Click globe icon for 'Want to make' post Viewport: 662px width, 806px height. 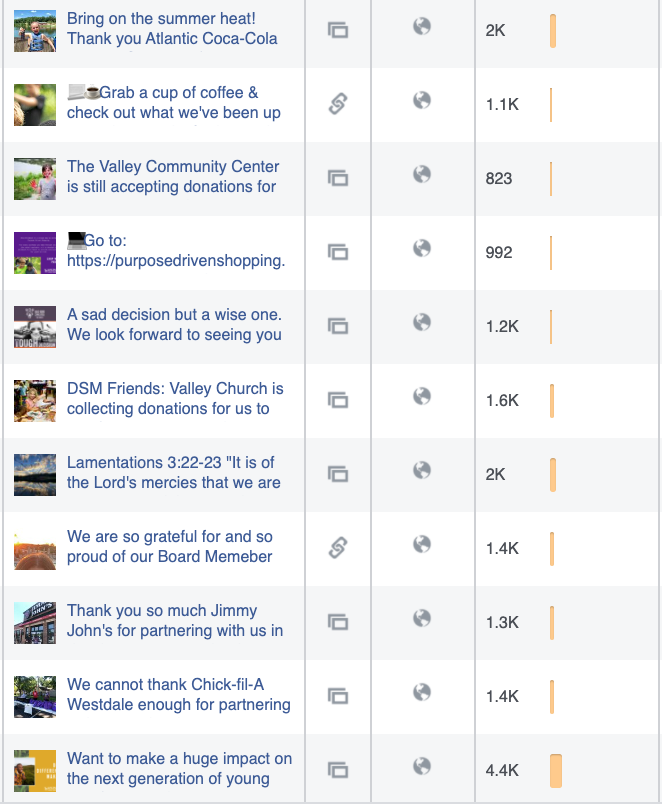[421, 766]
